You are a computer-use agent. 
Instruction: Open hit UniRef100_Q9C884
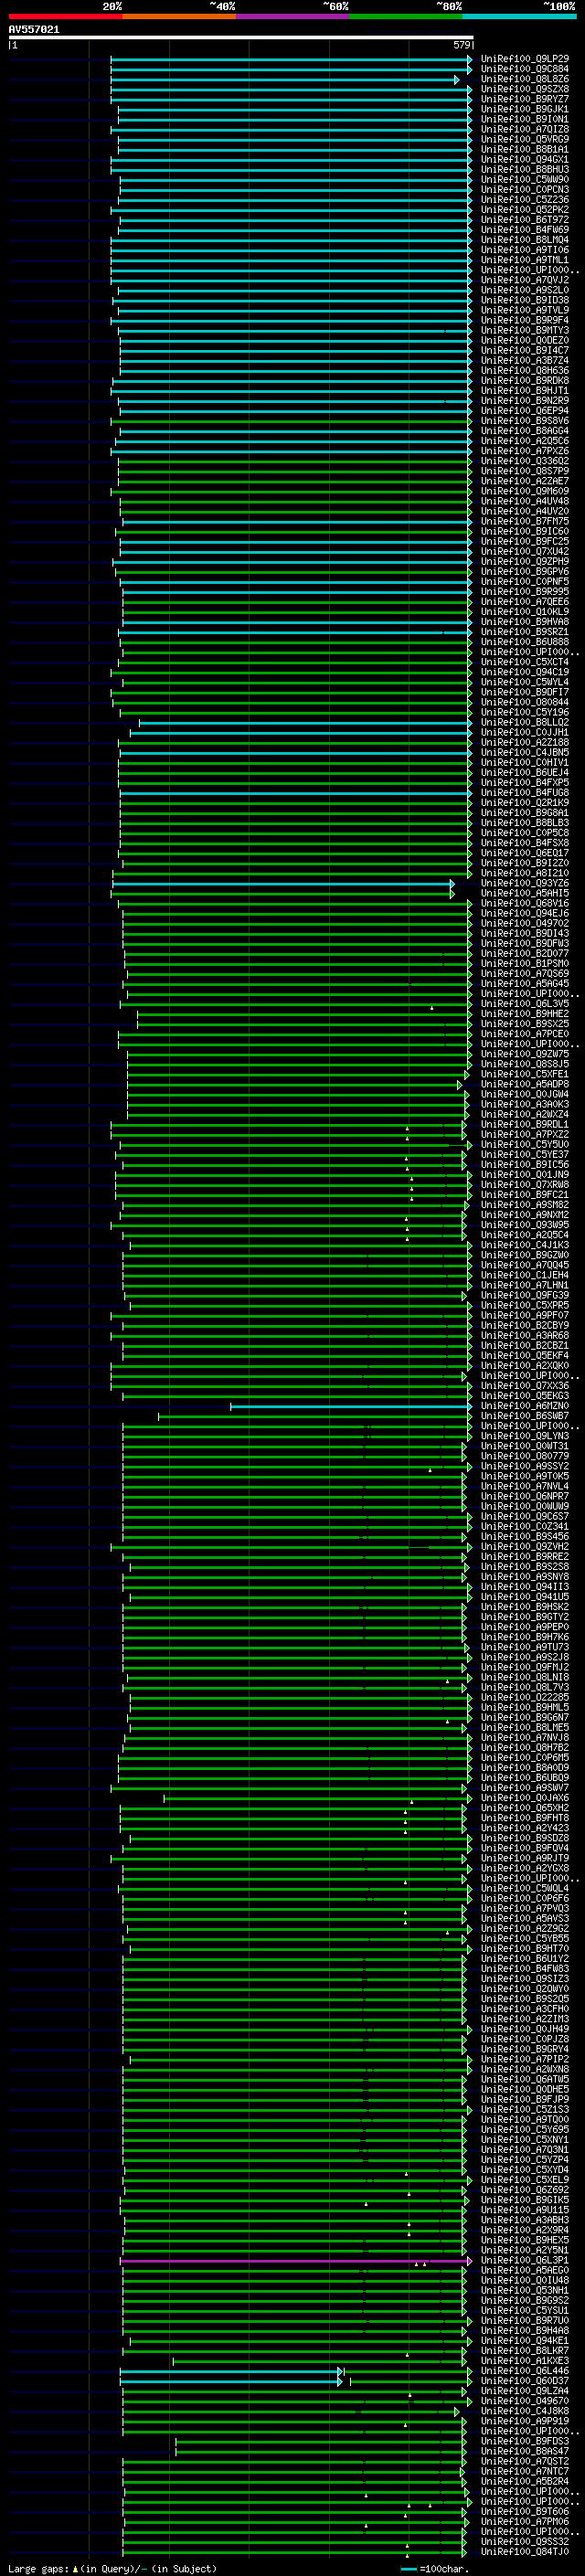(525, 69)
